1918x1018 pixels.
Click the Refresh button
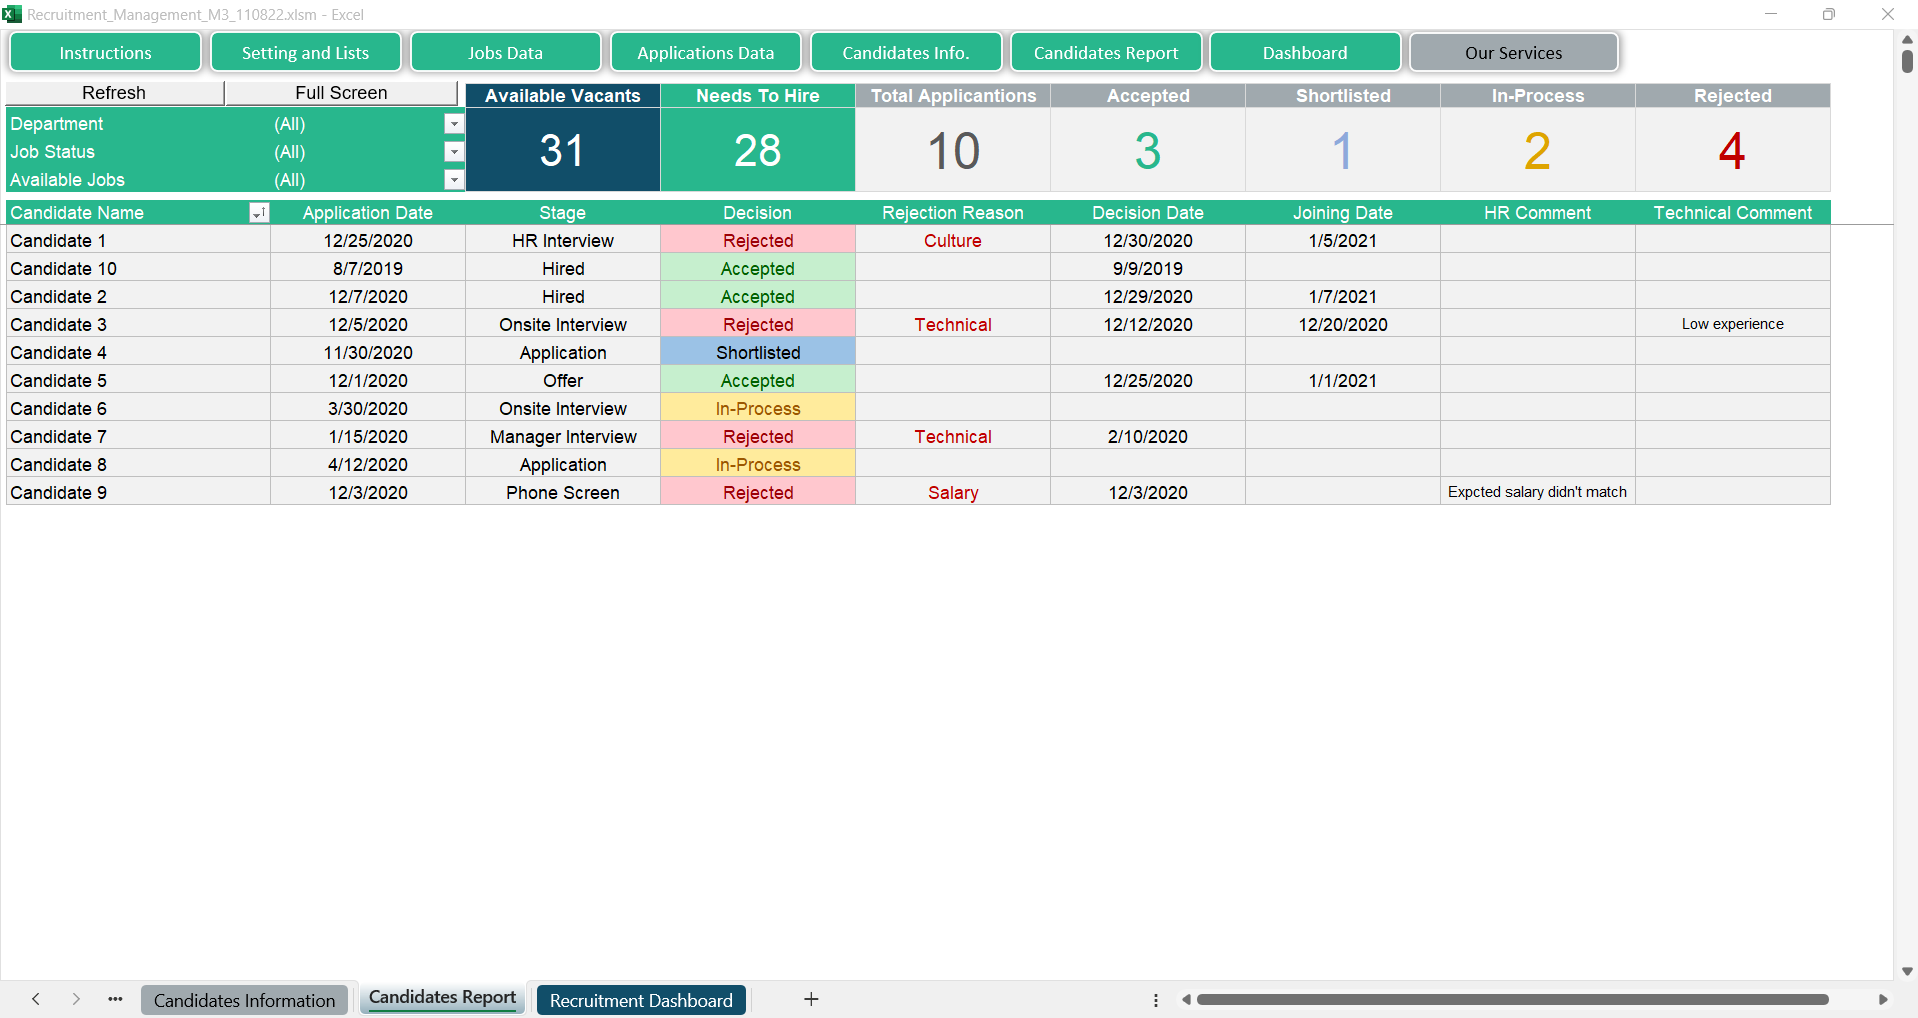tap(114, 93)
